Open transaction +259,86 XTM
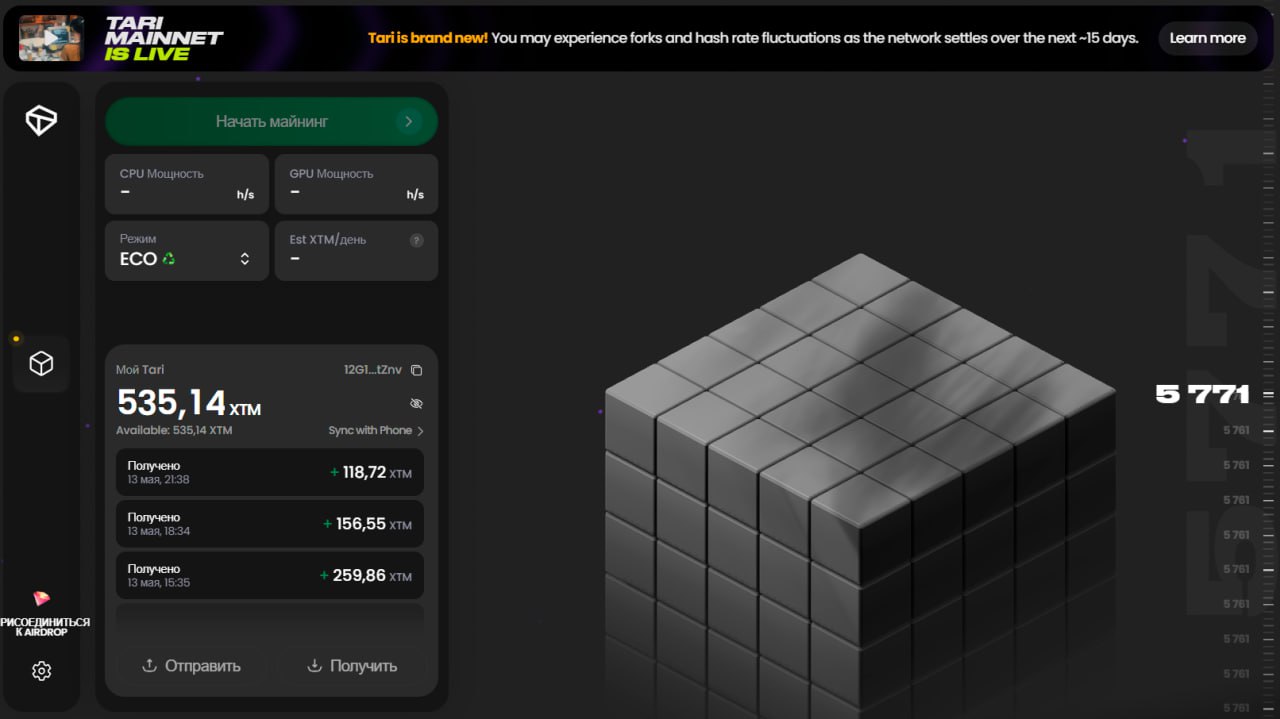1280x719 pixels. coord(270,575)
